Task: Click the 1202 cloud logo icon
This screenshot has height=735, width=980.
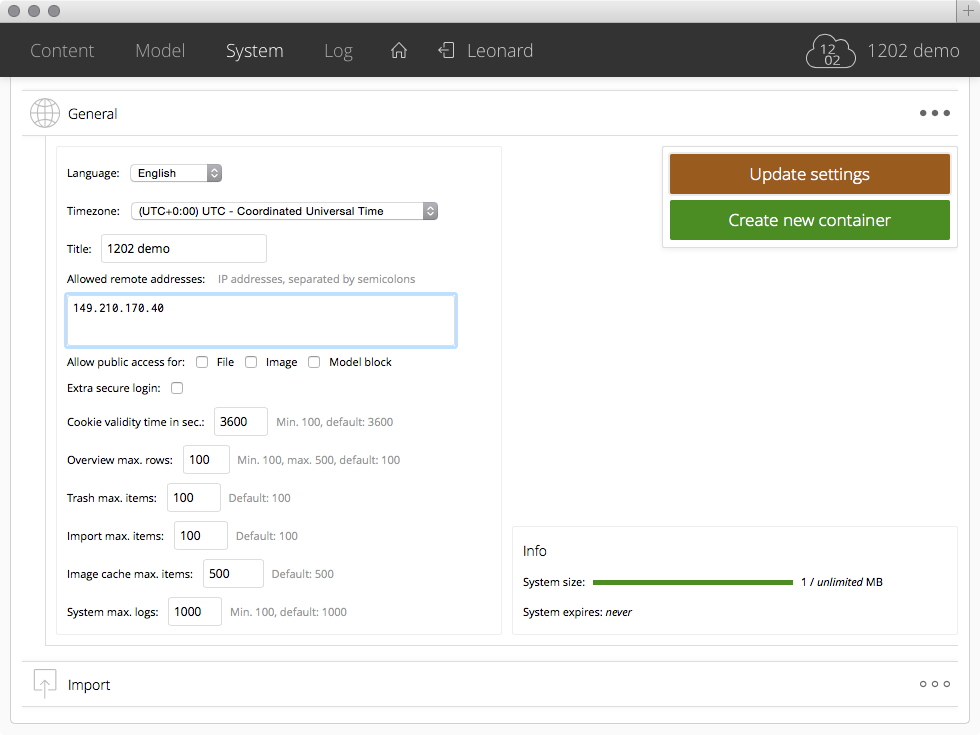Action: 831,52
